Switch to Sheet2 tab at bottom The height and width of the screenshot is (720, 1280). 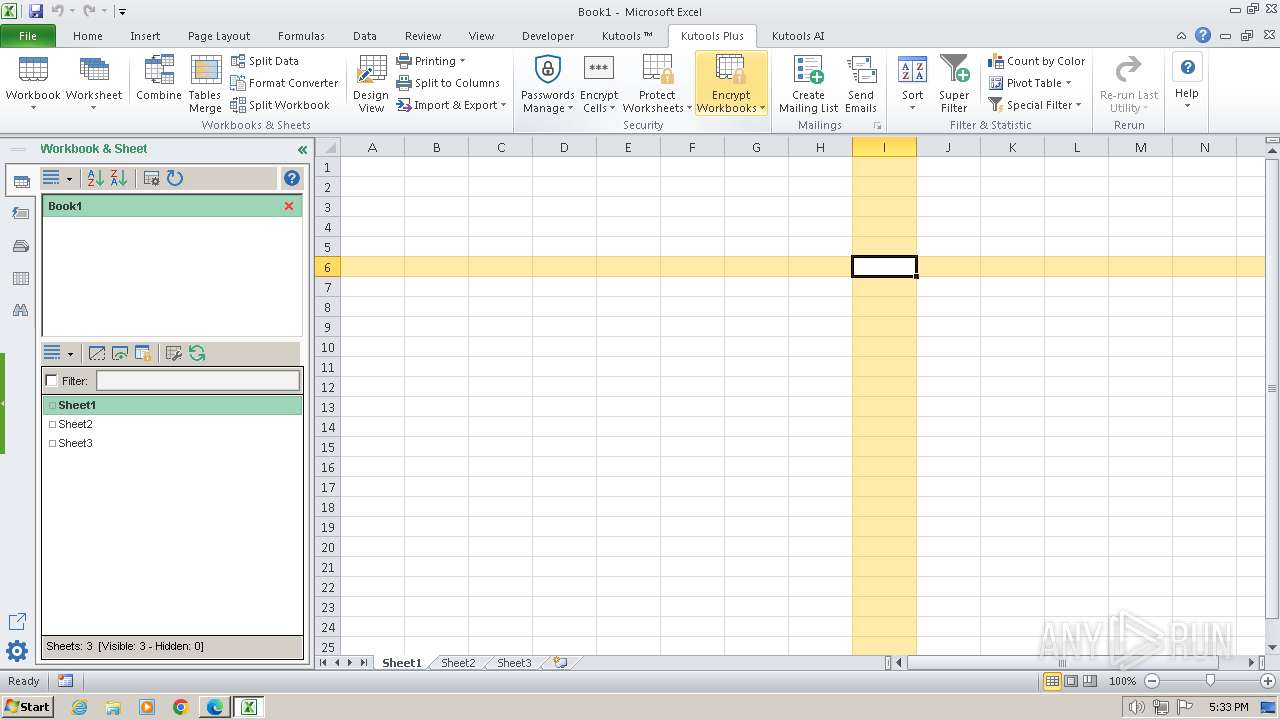pyautogui.click(x=458, y=663)
